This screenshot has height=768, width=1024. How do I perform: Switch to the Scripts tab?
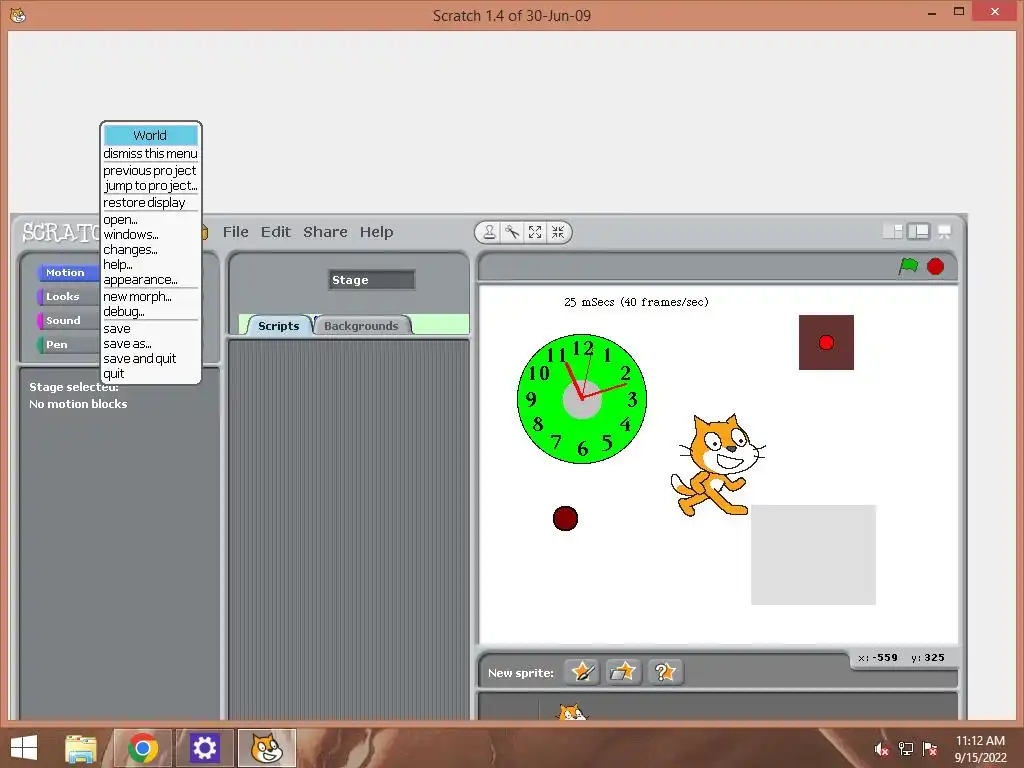pos(278,325)
